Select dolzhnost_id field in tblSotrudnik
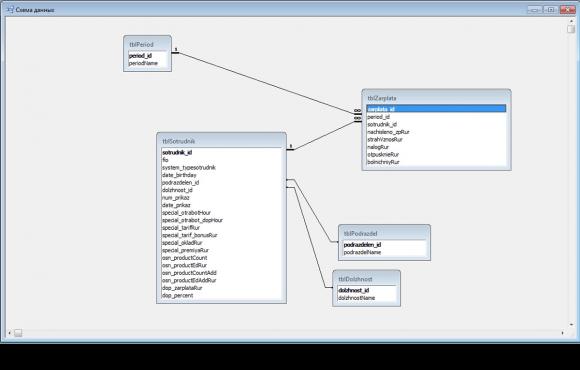Viewport: 580px width, 370px height. pos(222,190)
